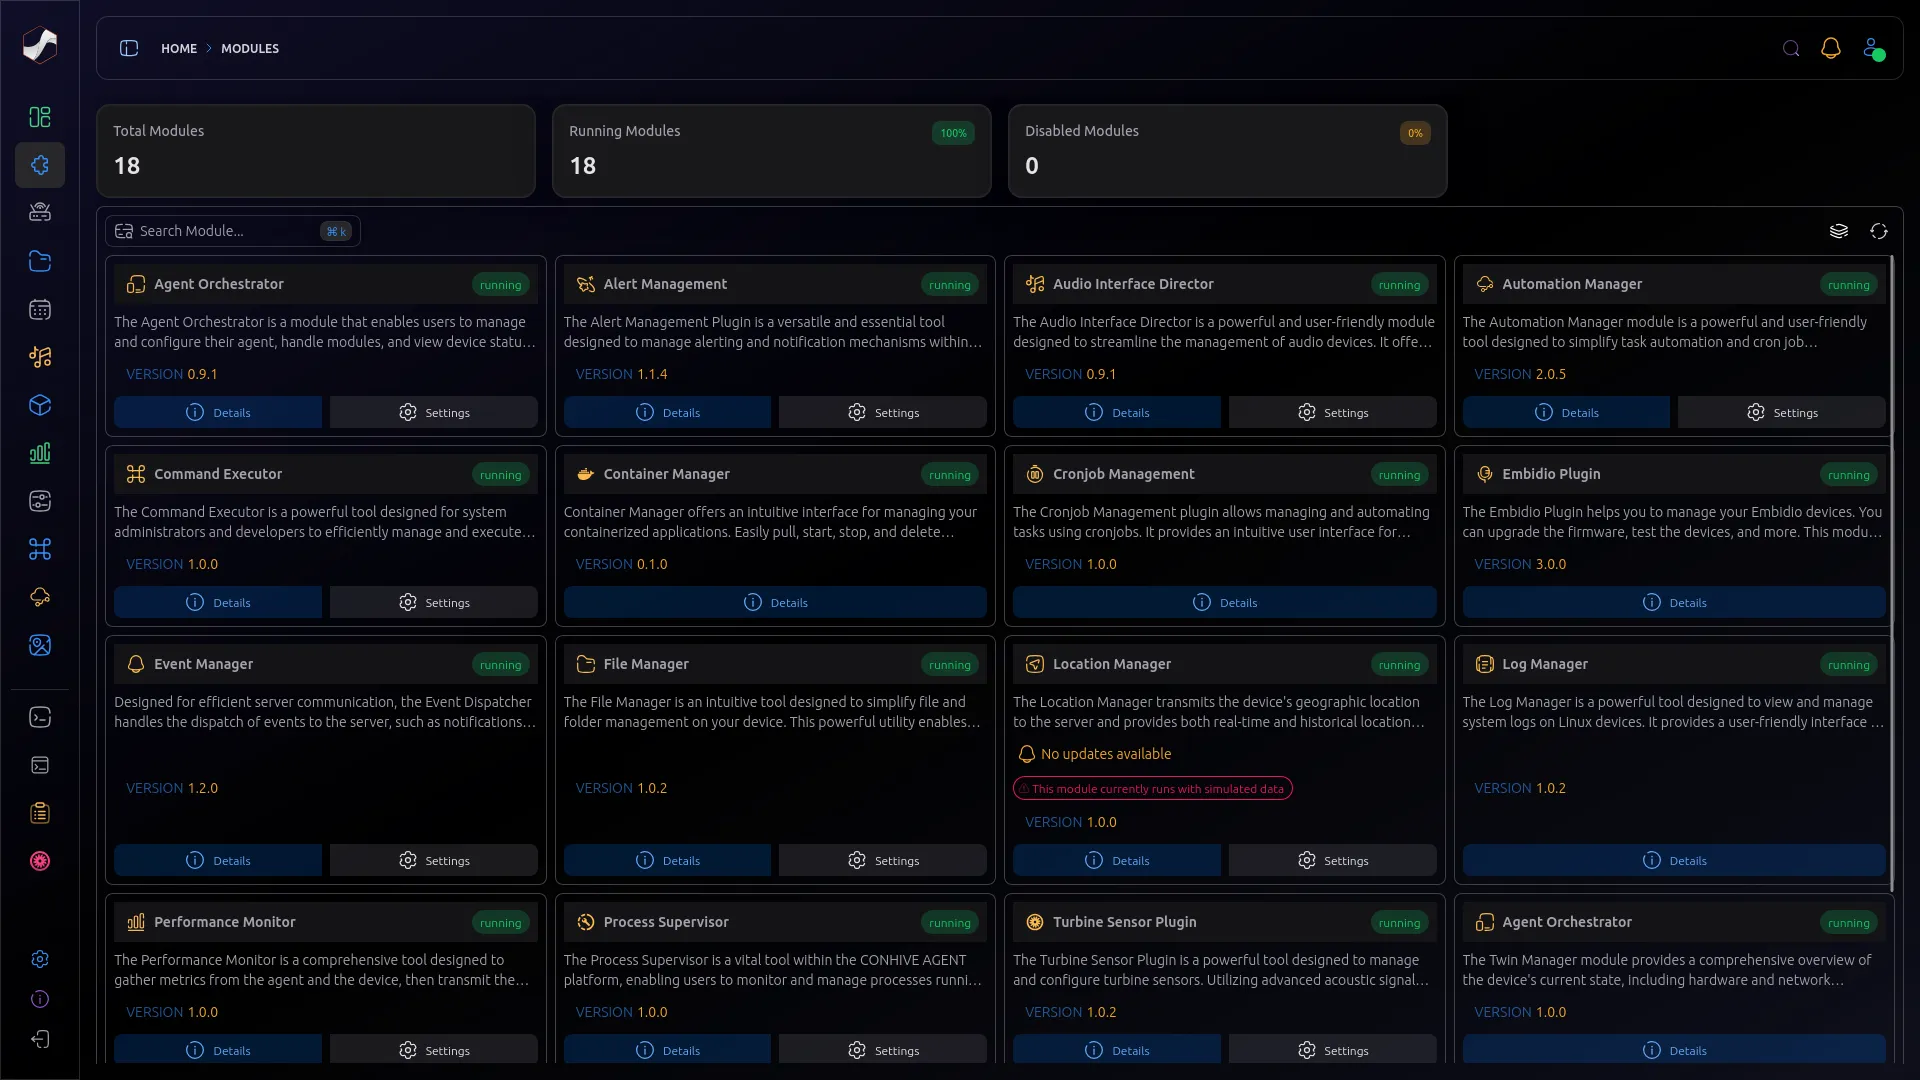Click the Turbine Sensor Plugin module icon
The image size is (1920, 1080).
coord(1035,922)
